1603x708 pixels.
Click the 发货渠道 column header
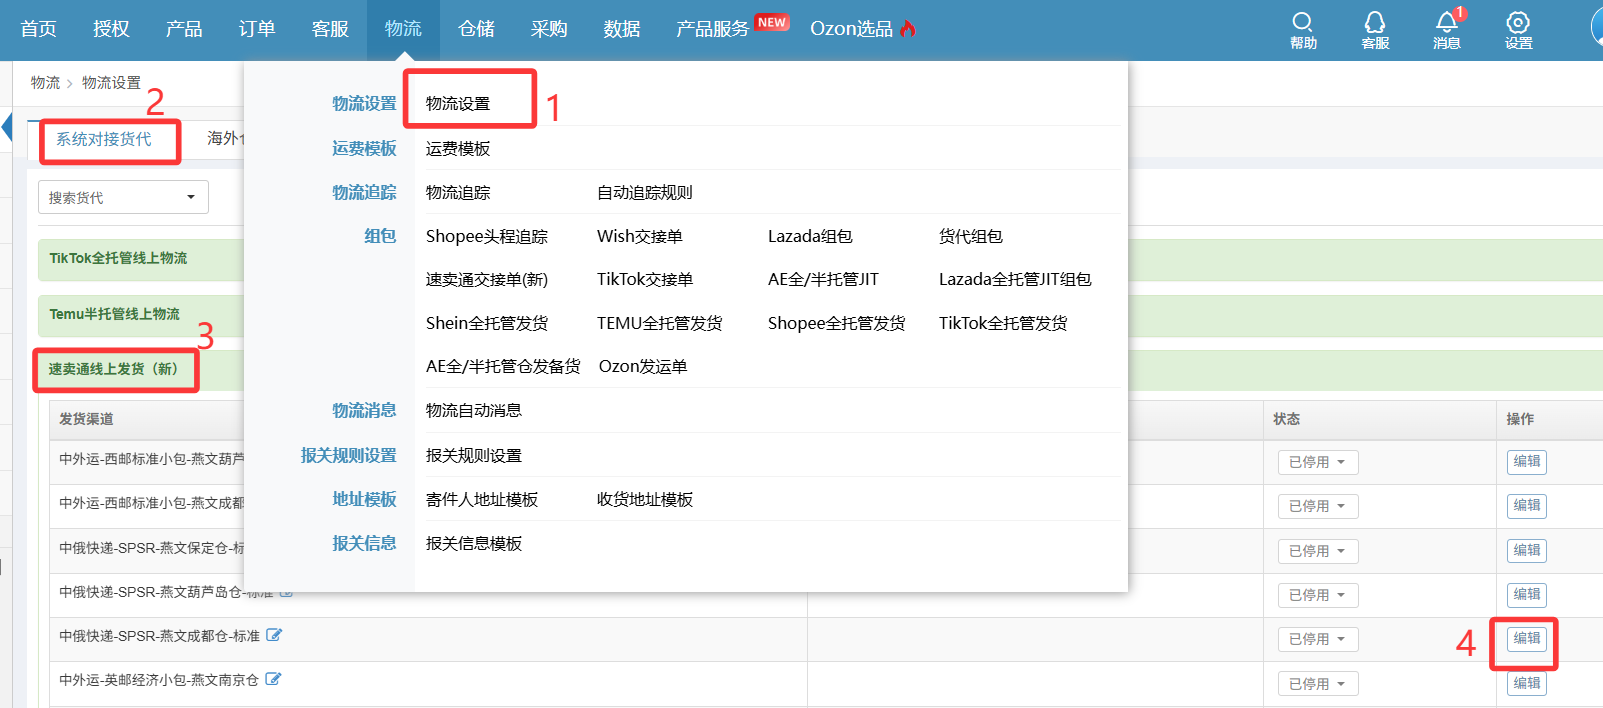(x=86, y=419)
